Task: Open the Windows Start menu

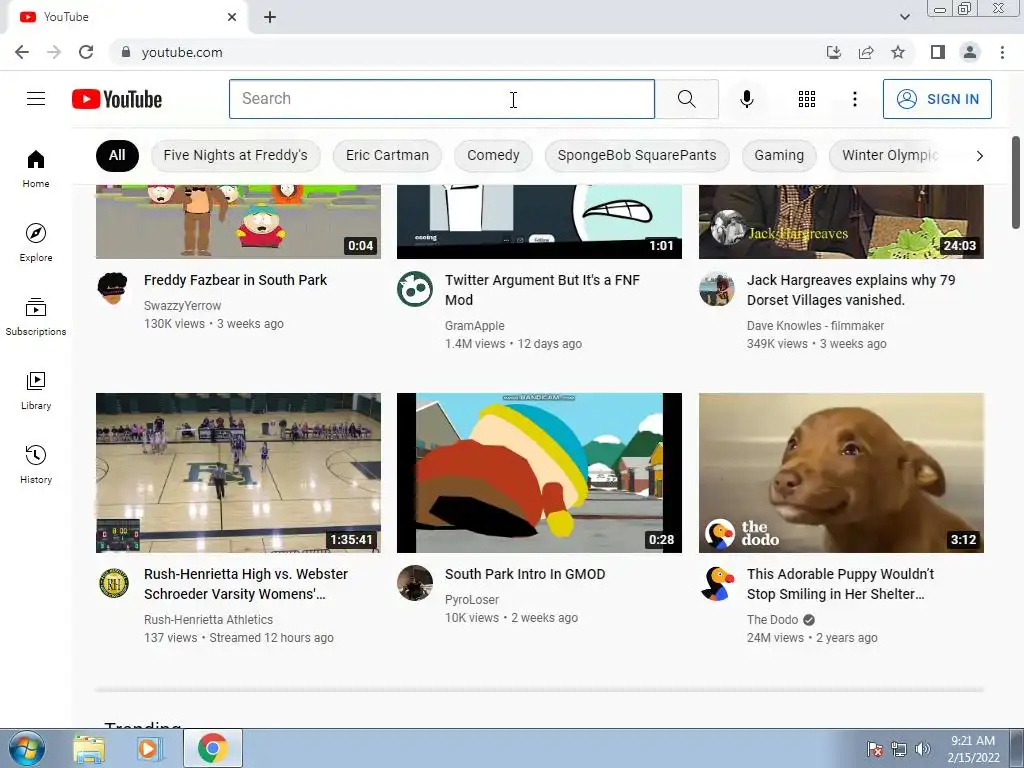Action: [27, 748]
